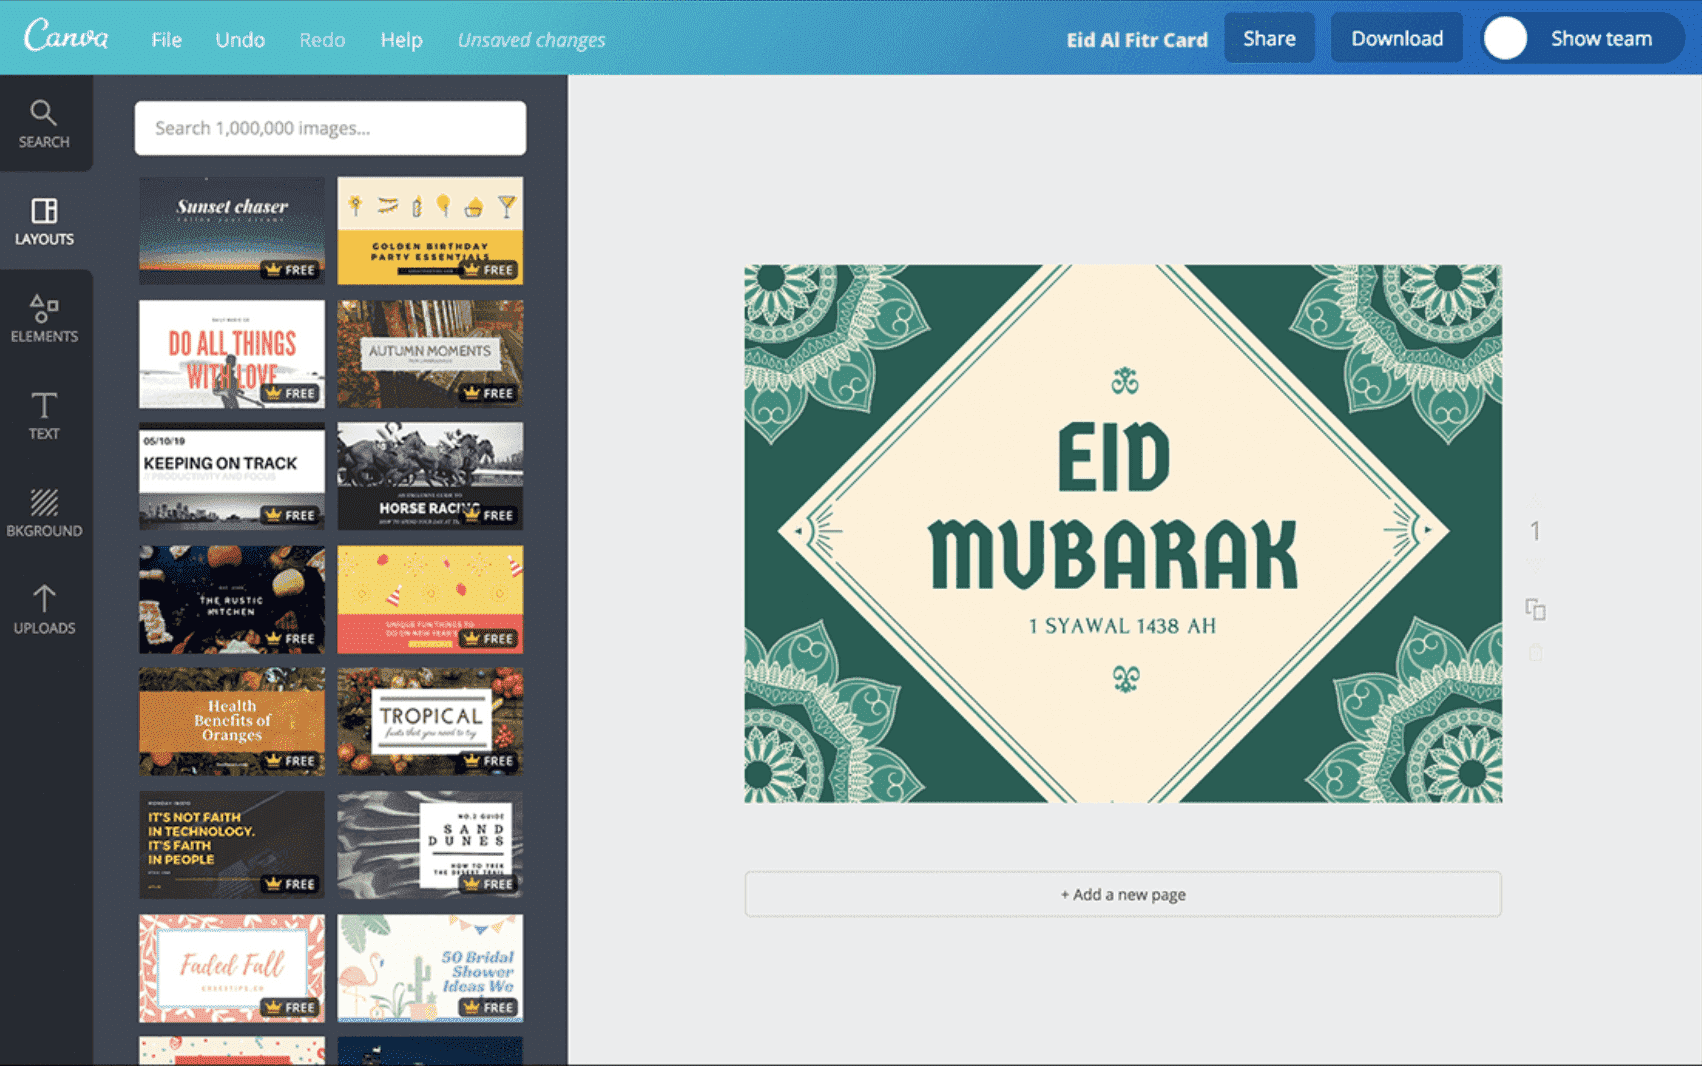Open the Uploads panel
Screen dimensions: 1702x1066
44,609
